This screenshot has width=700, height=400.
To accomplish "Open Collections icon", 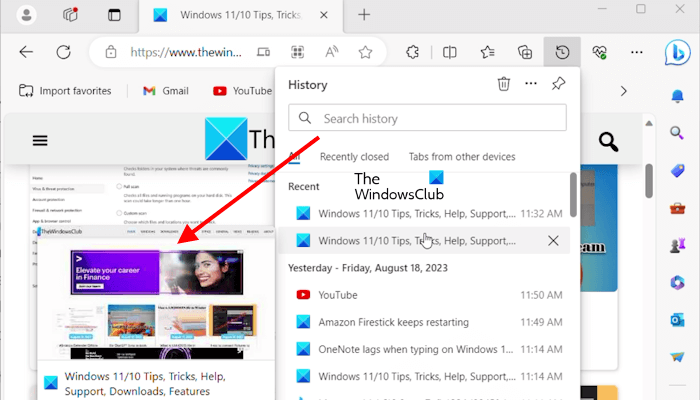I will click(x=525, y=52).
